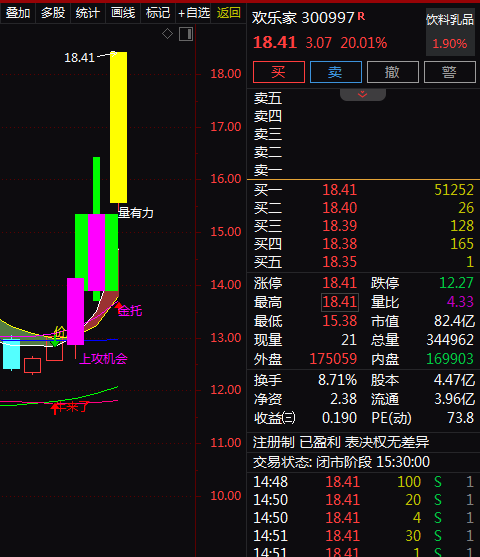This screenshot has width=480, height=557.
Task: Expand the order book with the red chevron
Action: click(x=363, y=94)
